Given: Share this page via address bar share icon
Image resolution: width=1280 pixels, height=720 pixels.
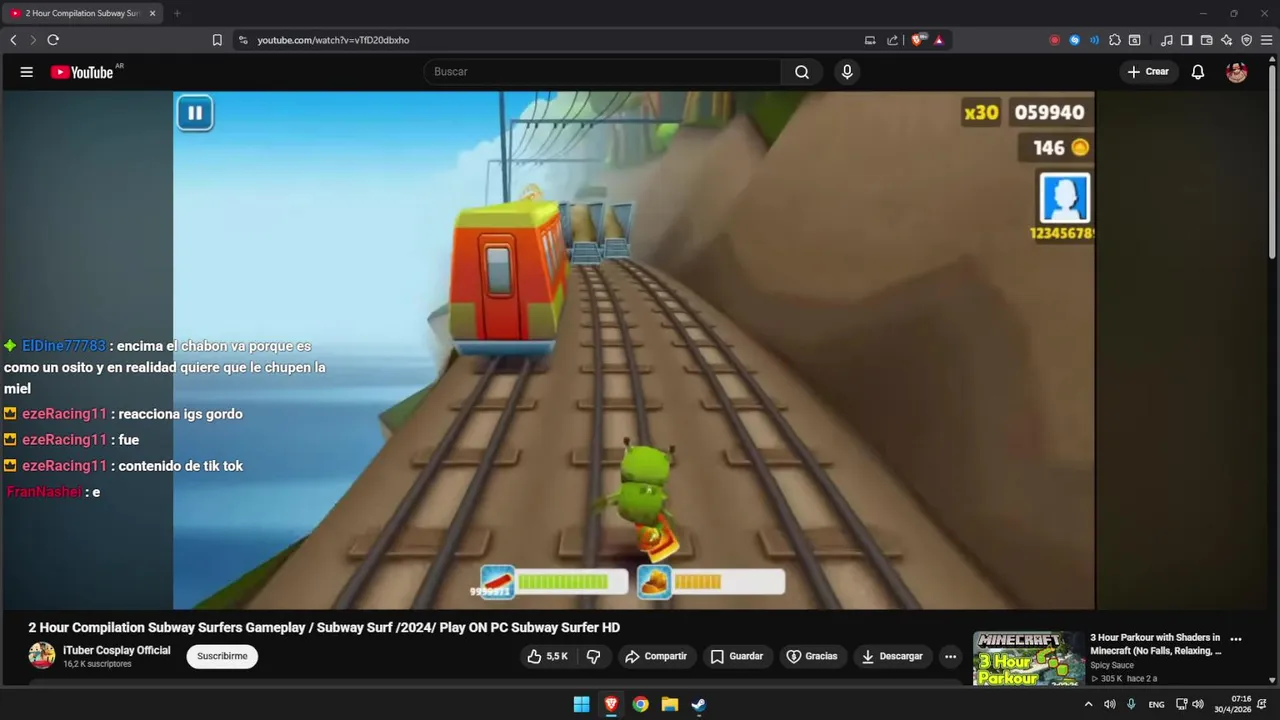Looking at the screenshot, I should [x=893, y=40].
